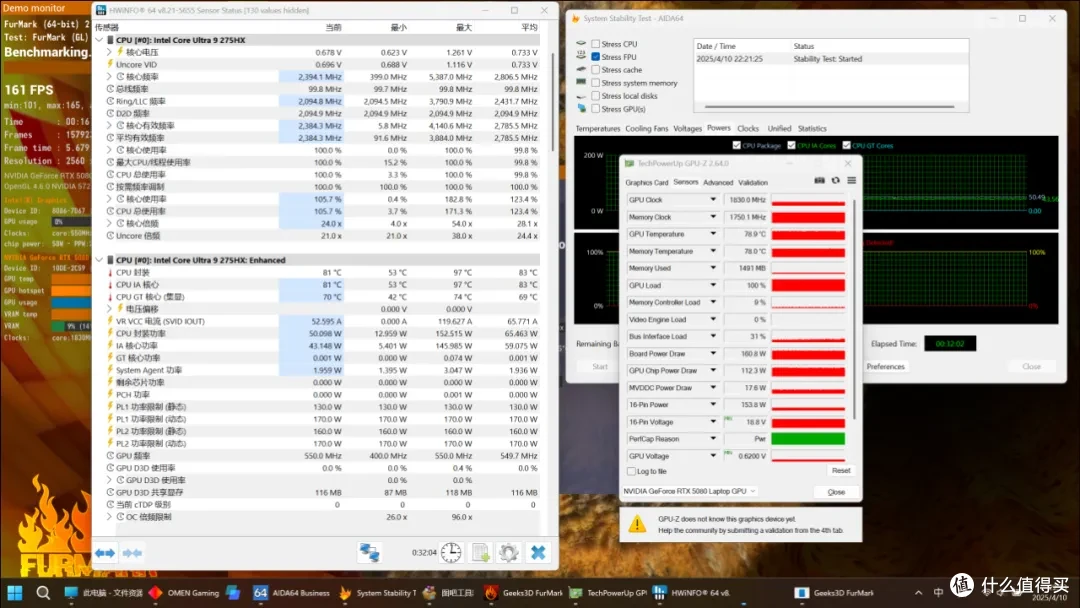Enable Stress cache checkbox
The width and height of the screenshot is (1080, 608).
coord(596,70)
